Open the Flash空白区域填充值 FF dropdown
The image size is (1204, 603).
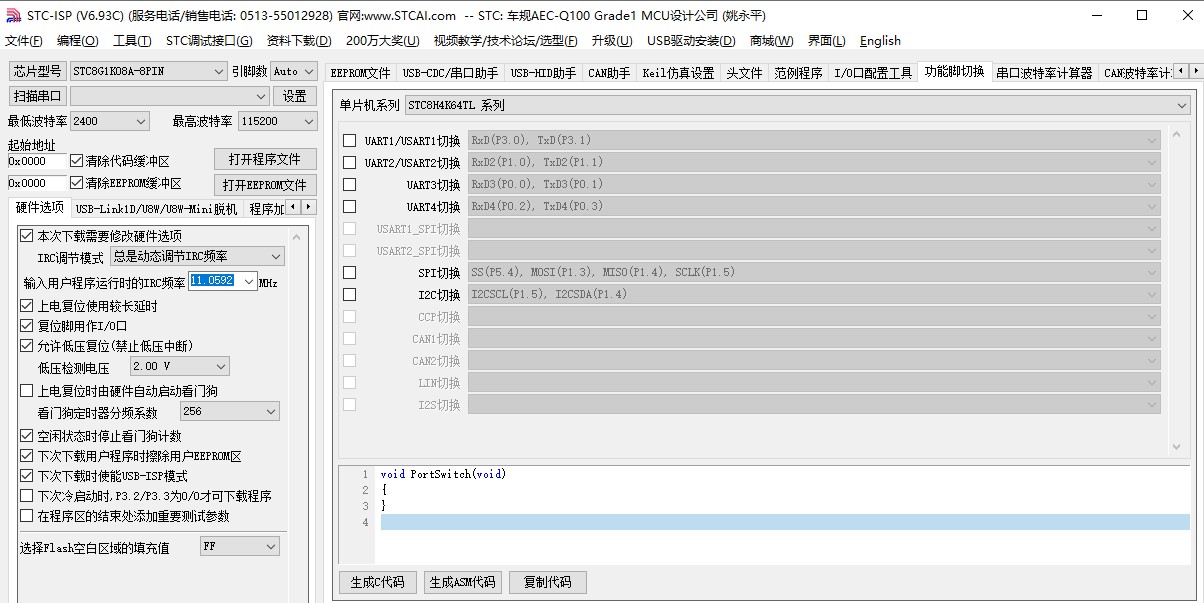tap(240, 547)
